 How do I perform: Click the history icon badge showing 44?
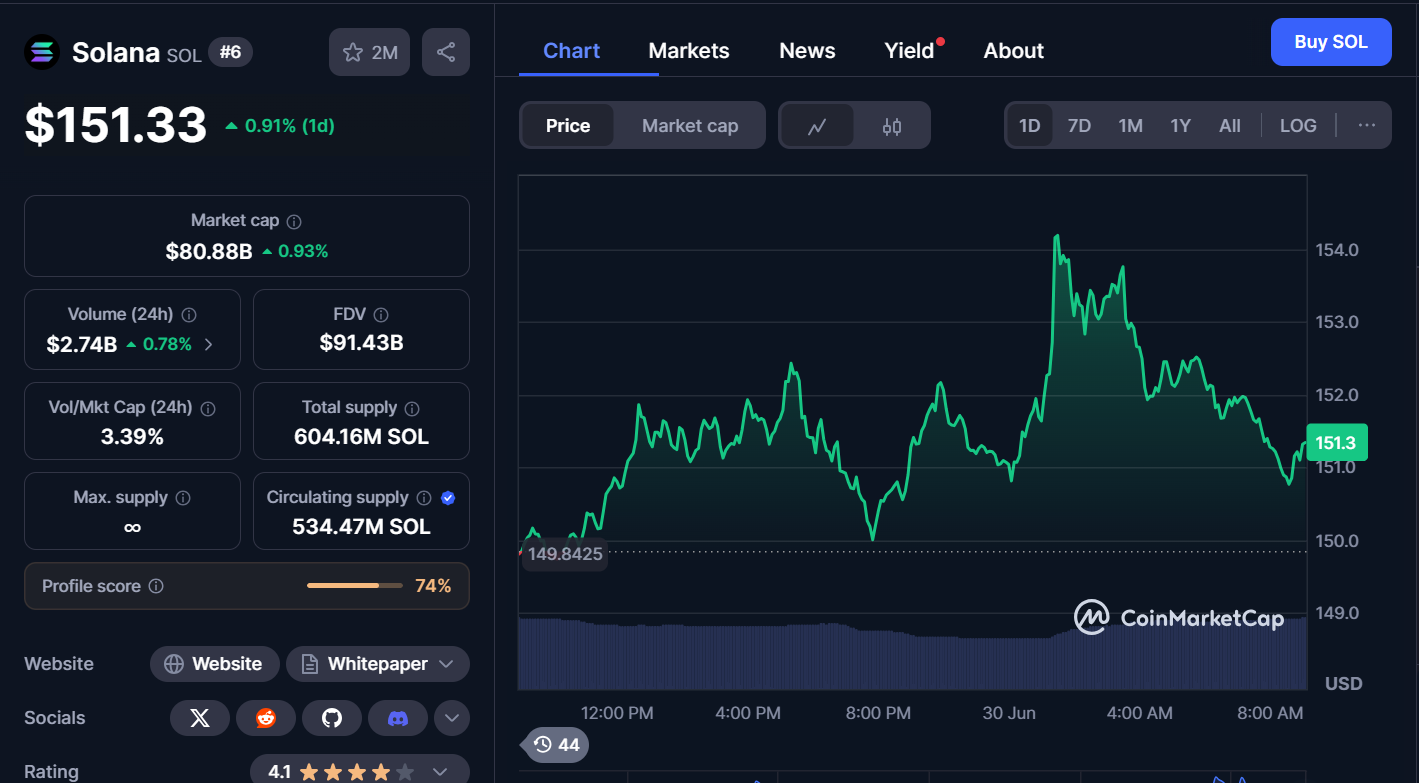click(556, 744)
